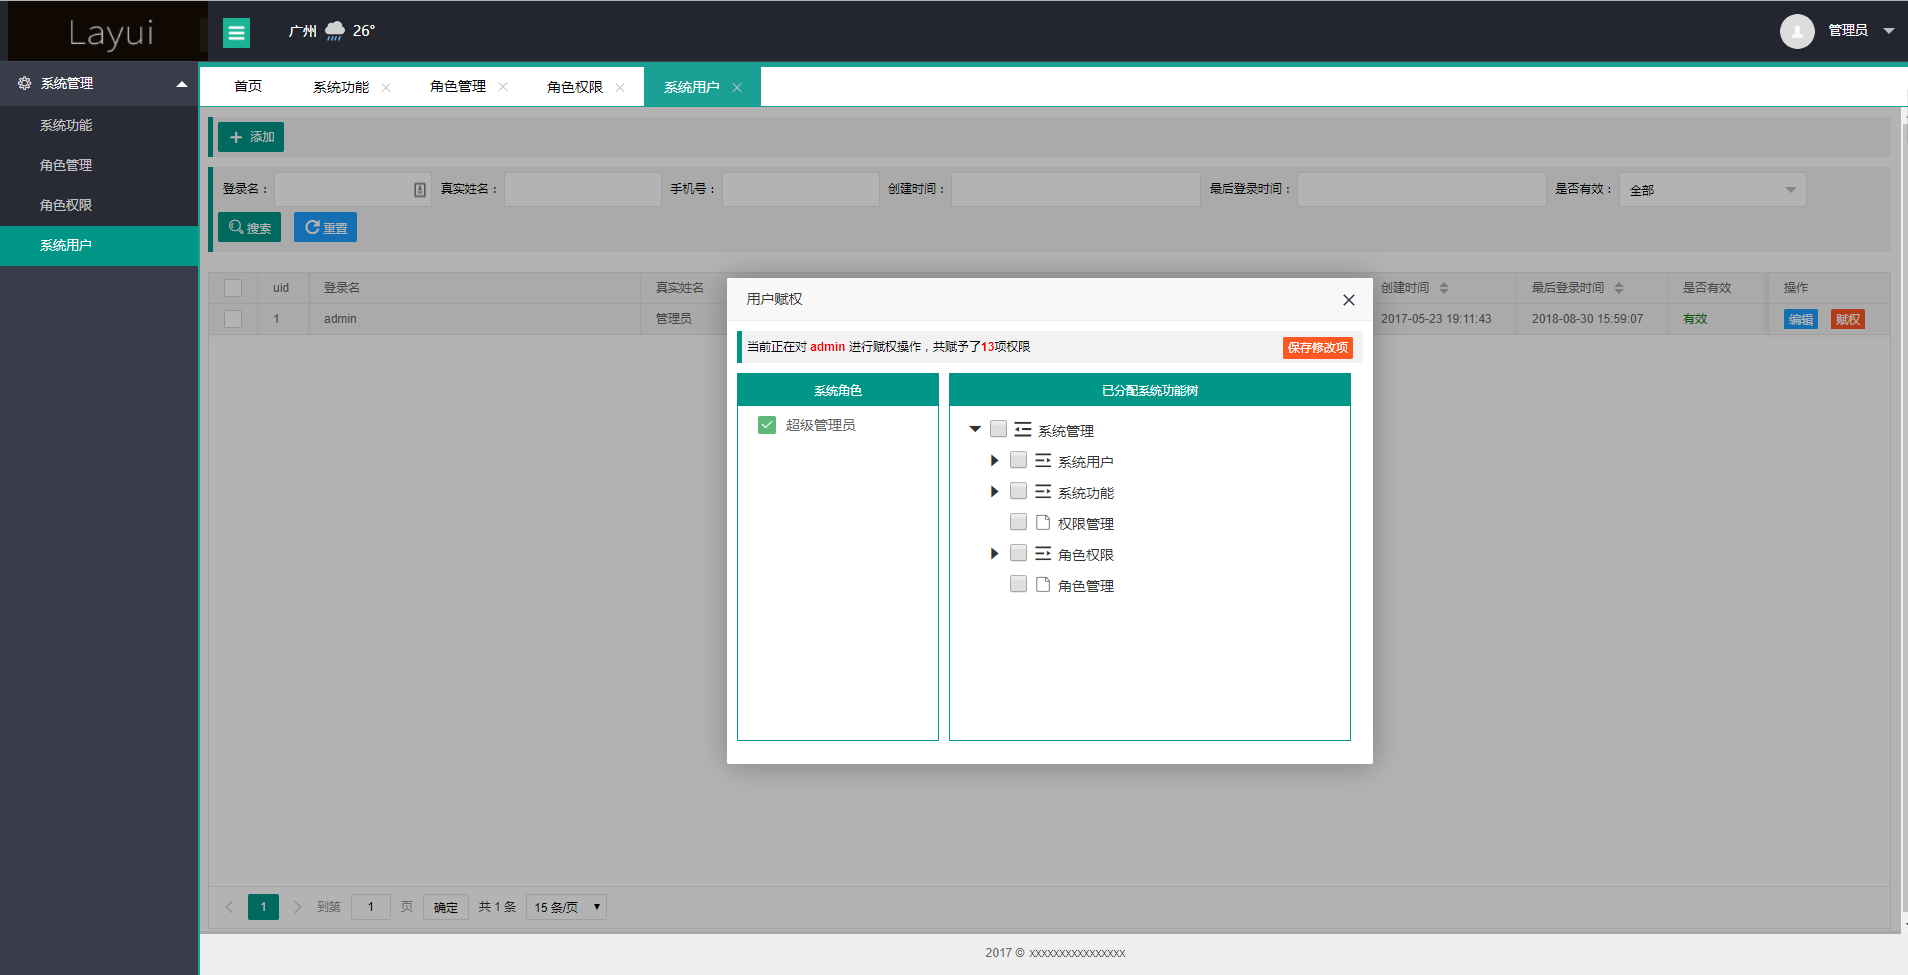Click the 最后登录时间 date field
1908x975 pixels.
[x=1422, y=189]
